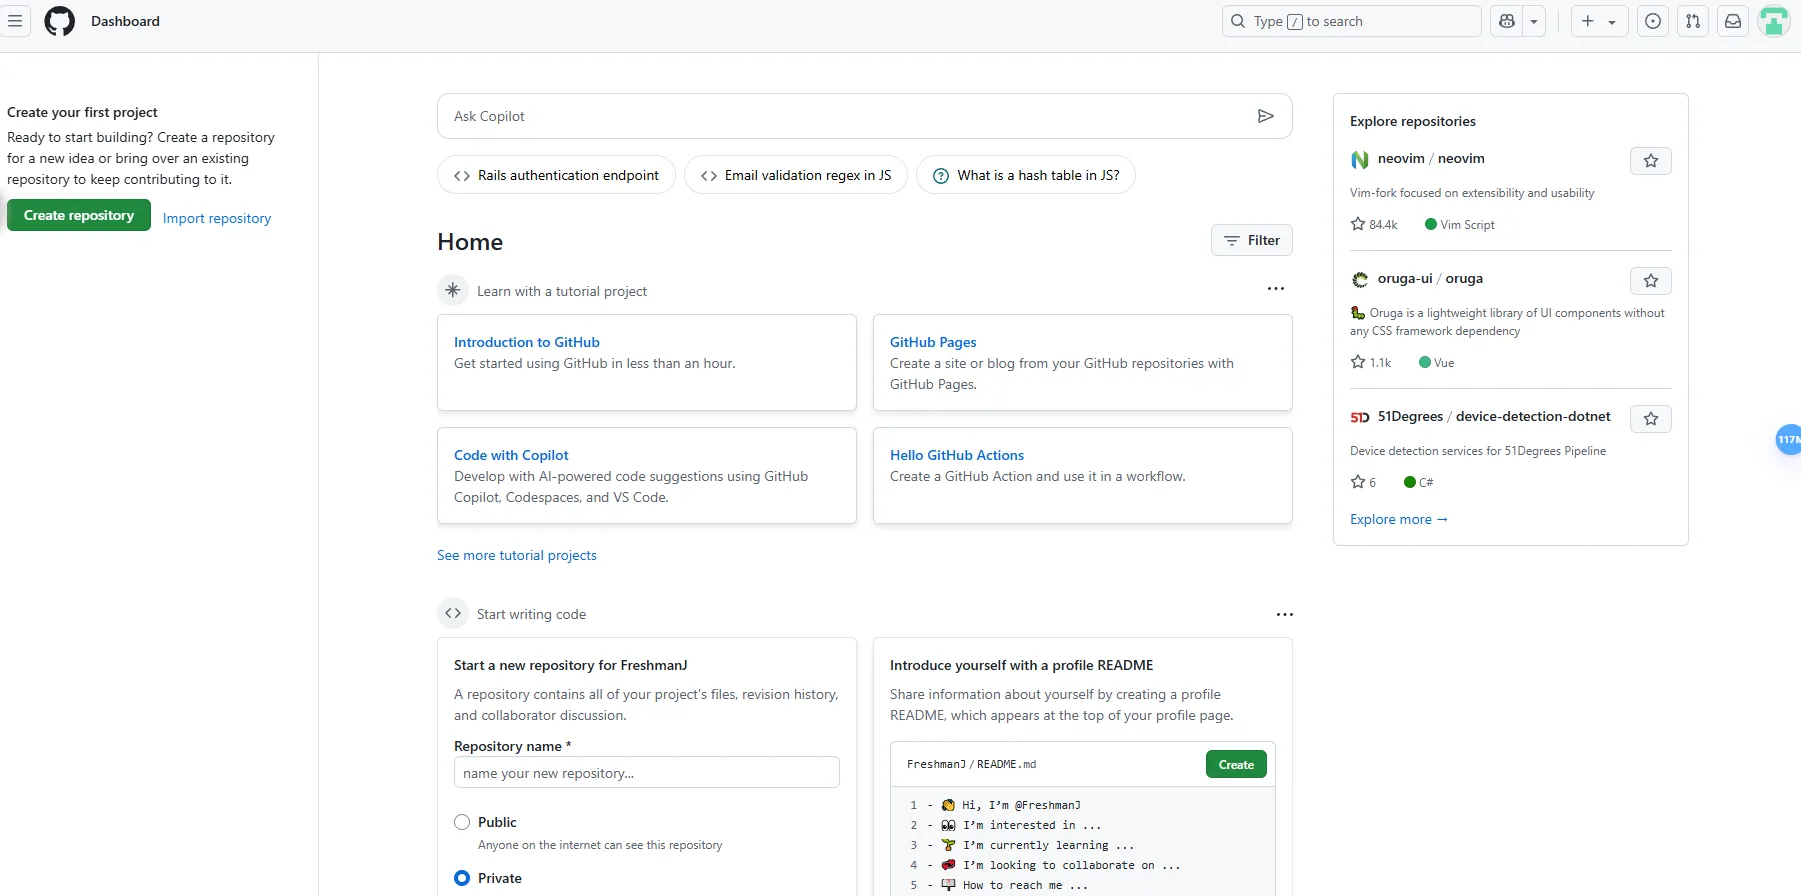
Task: Open options menu for Start writing code
Action: pos(1284,614)
